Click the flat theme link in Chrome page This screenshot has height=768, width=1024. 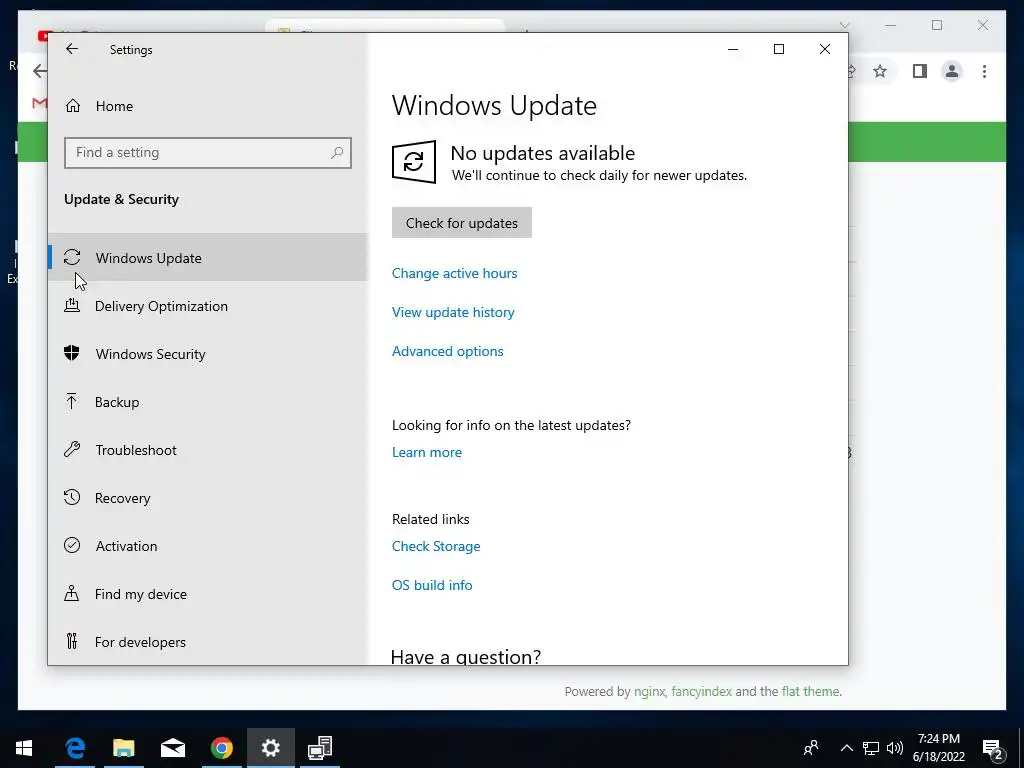click(810, 691)
